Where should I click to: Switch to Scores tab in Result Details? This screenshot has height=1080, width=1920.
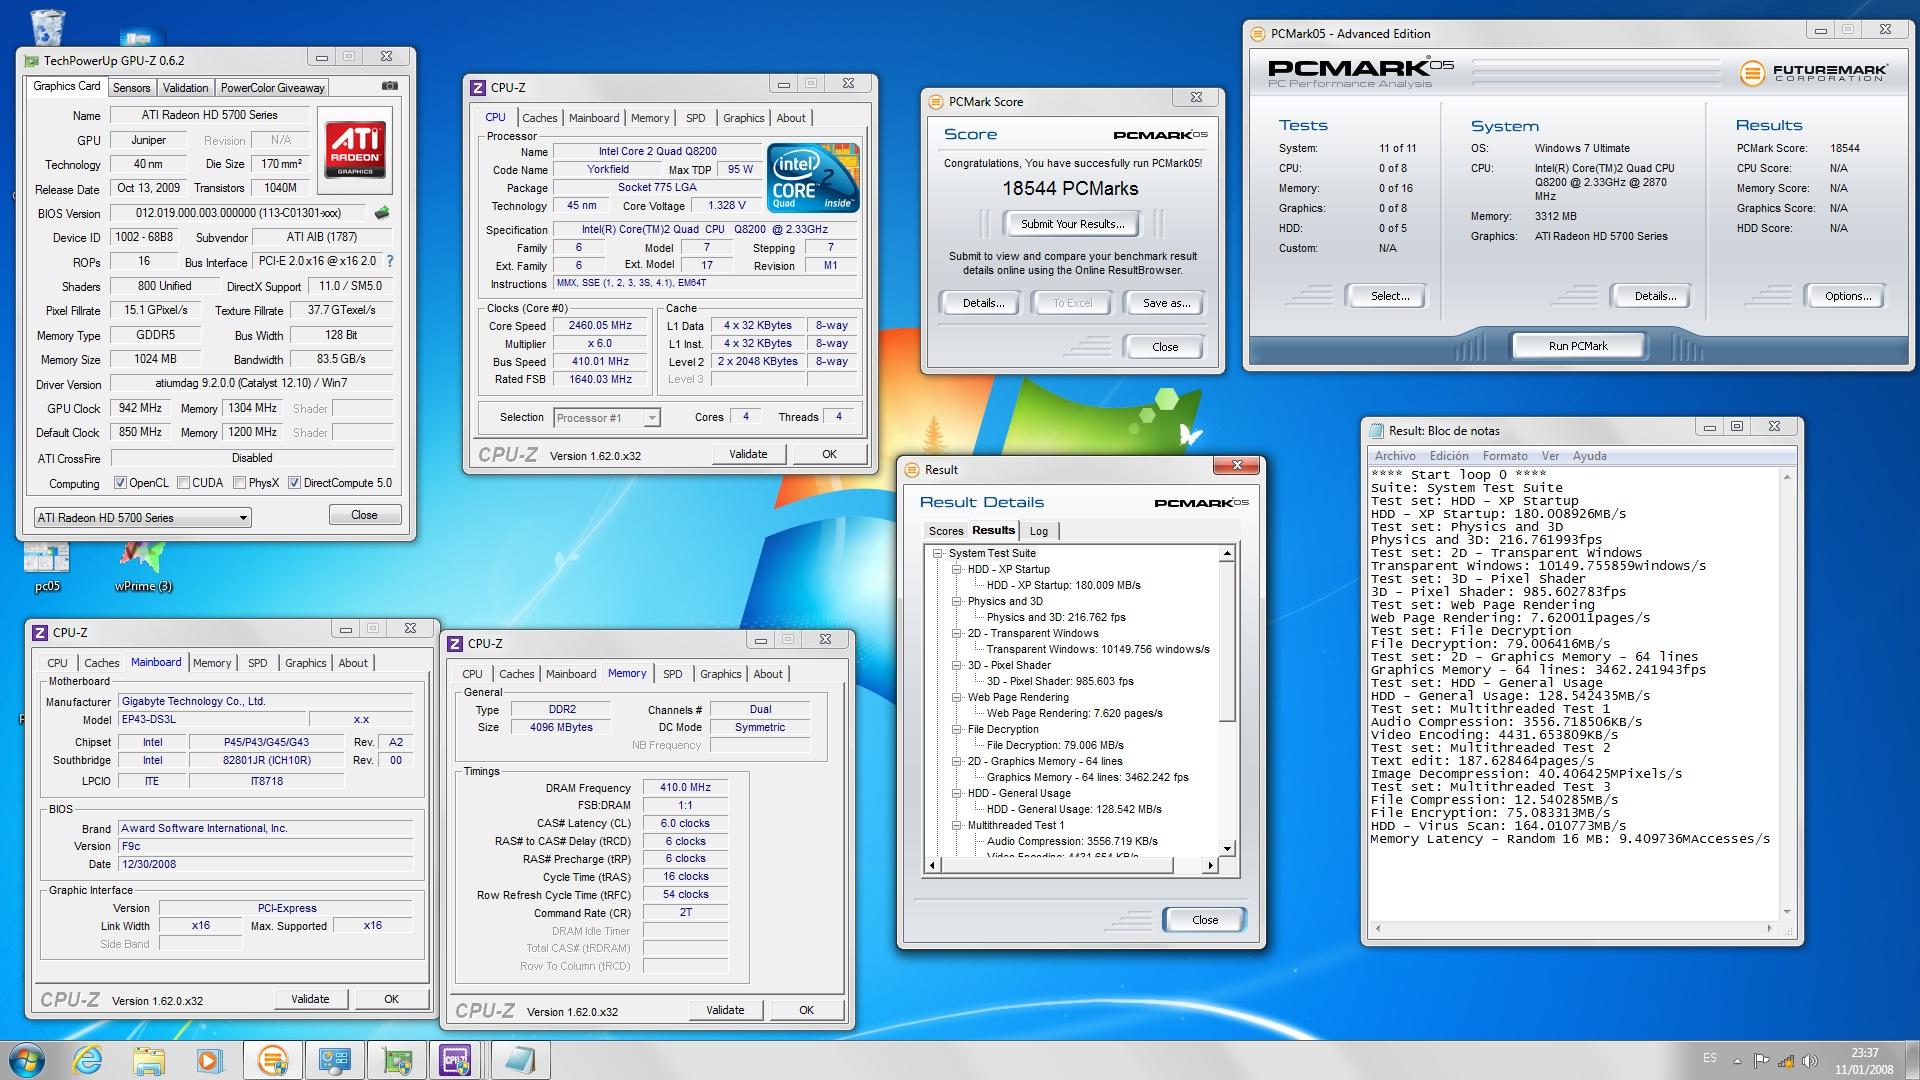[x=945, y=531]
